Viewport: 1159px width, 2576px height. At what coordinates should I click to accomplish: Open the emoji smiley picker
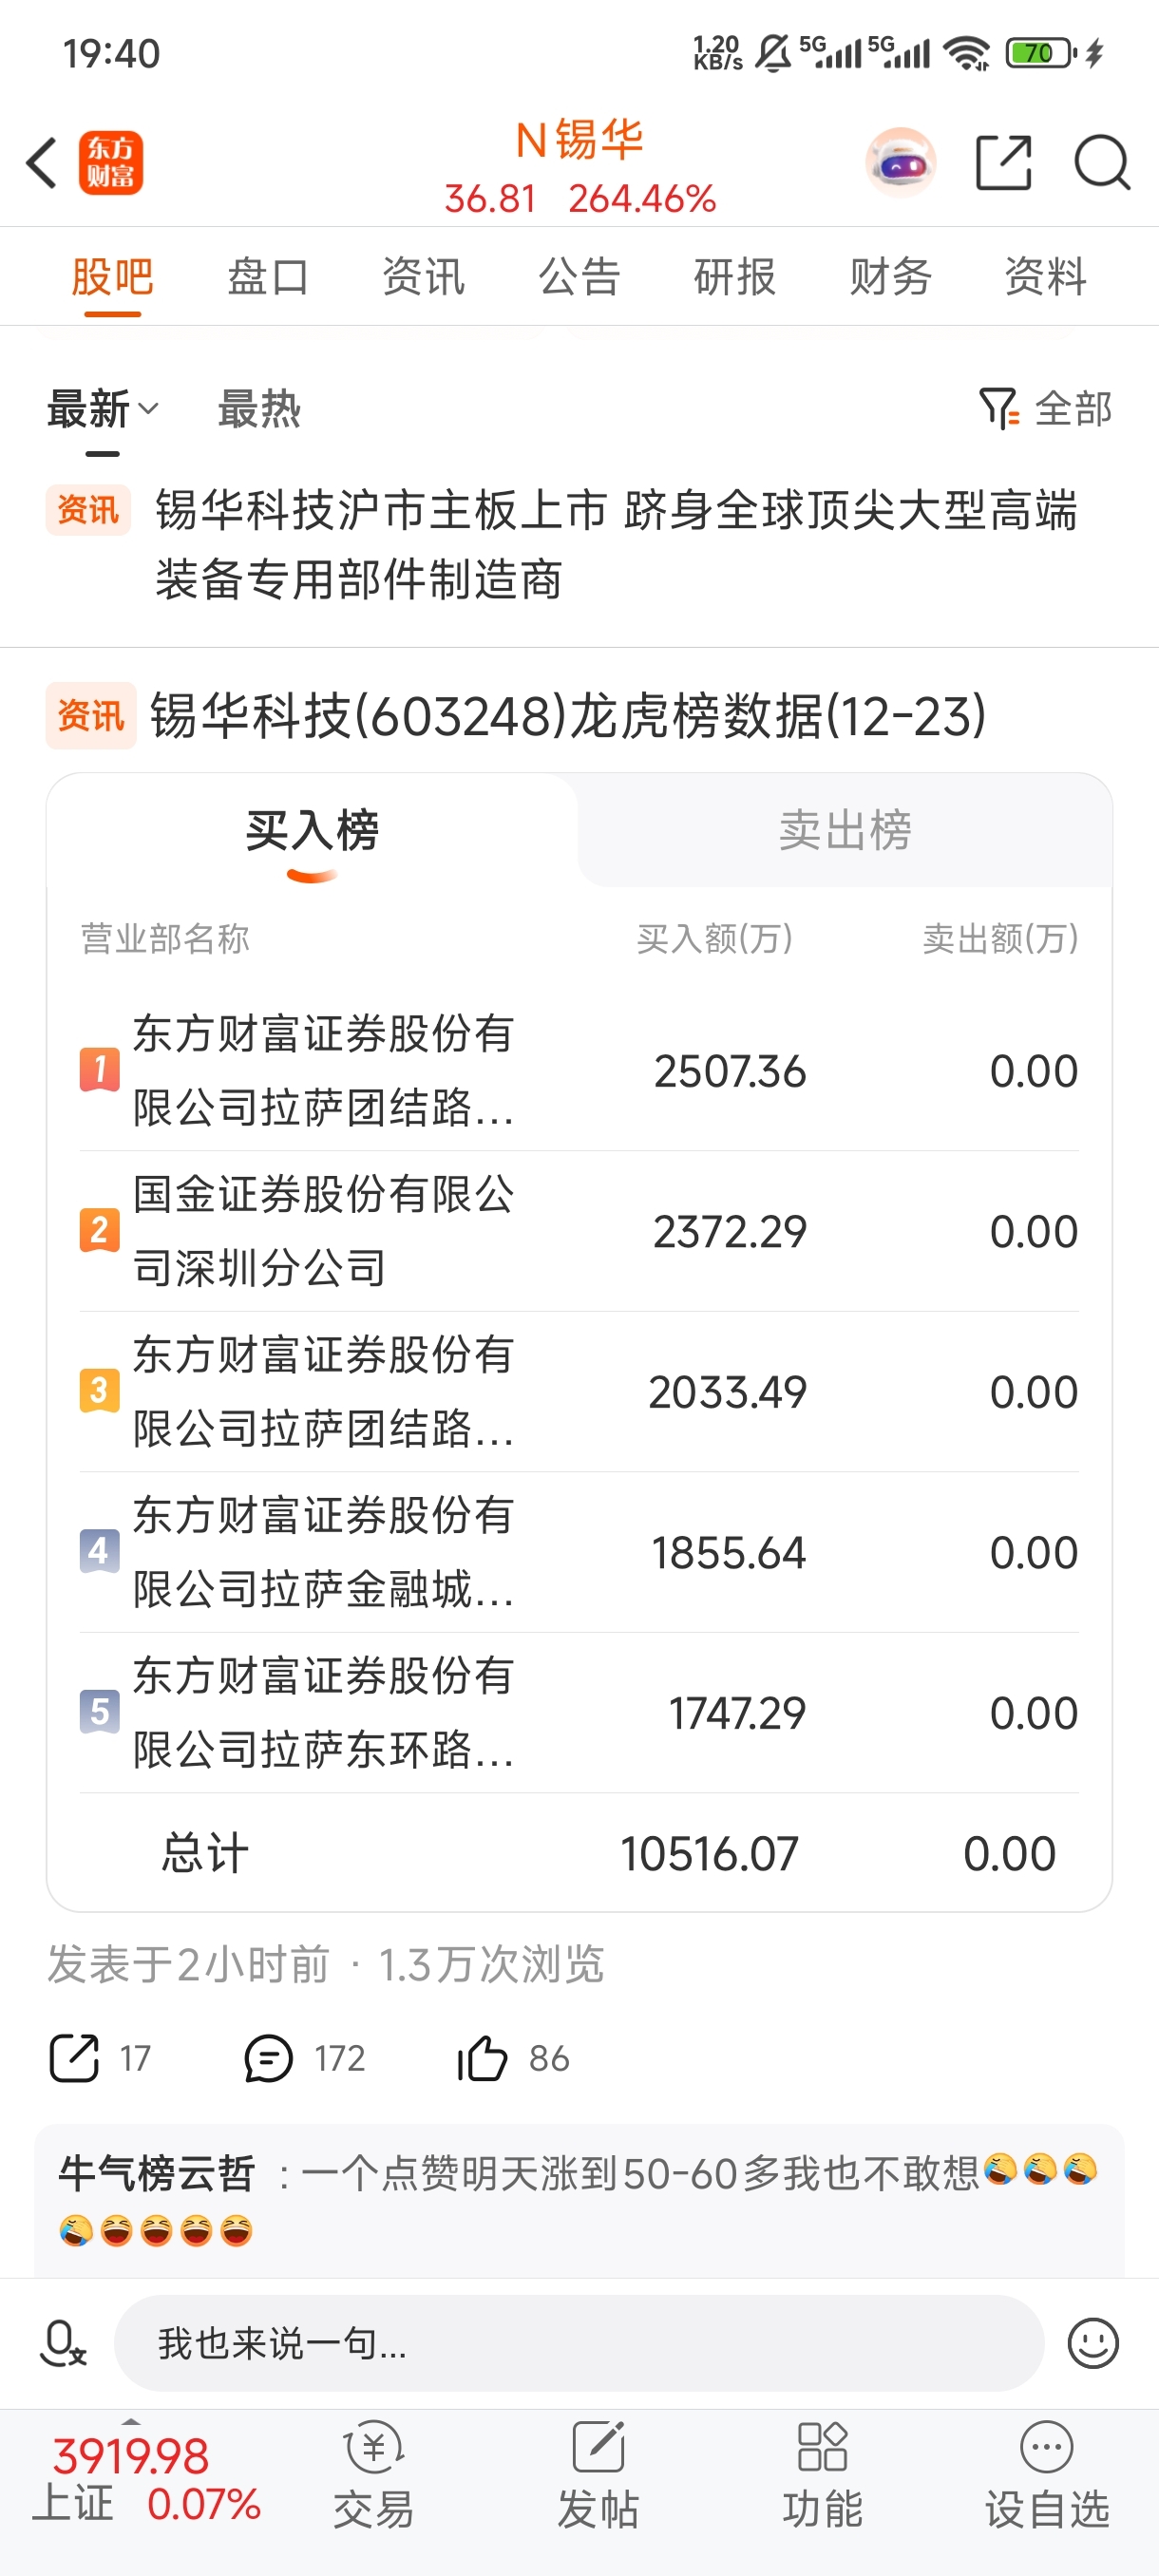1092,2343
